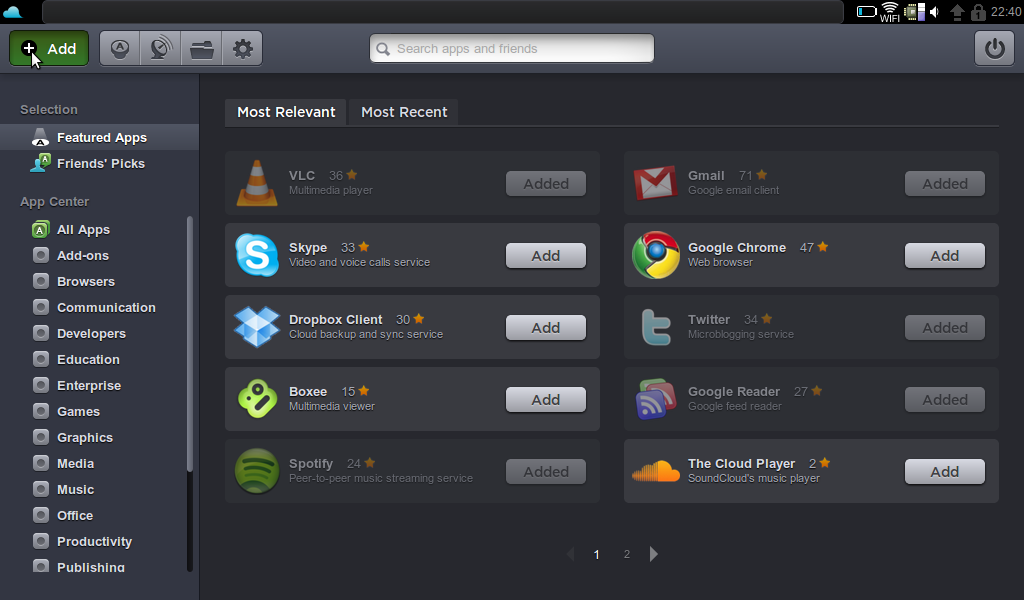Add Google Chrome browser

[x=944, y=255]
